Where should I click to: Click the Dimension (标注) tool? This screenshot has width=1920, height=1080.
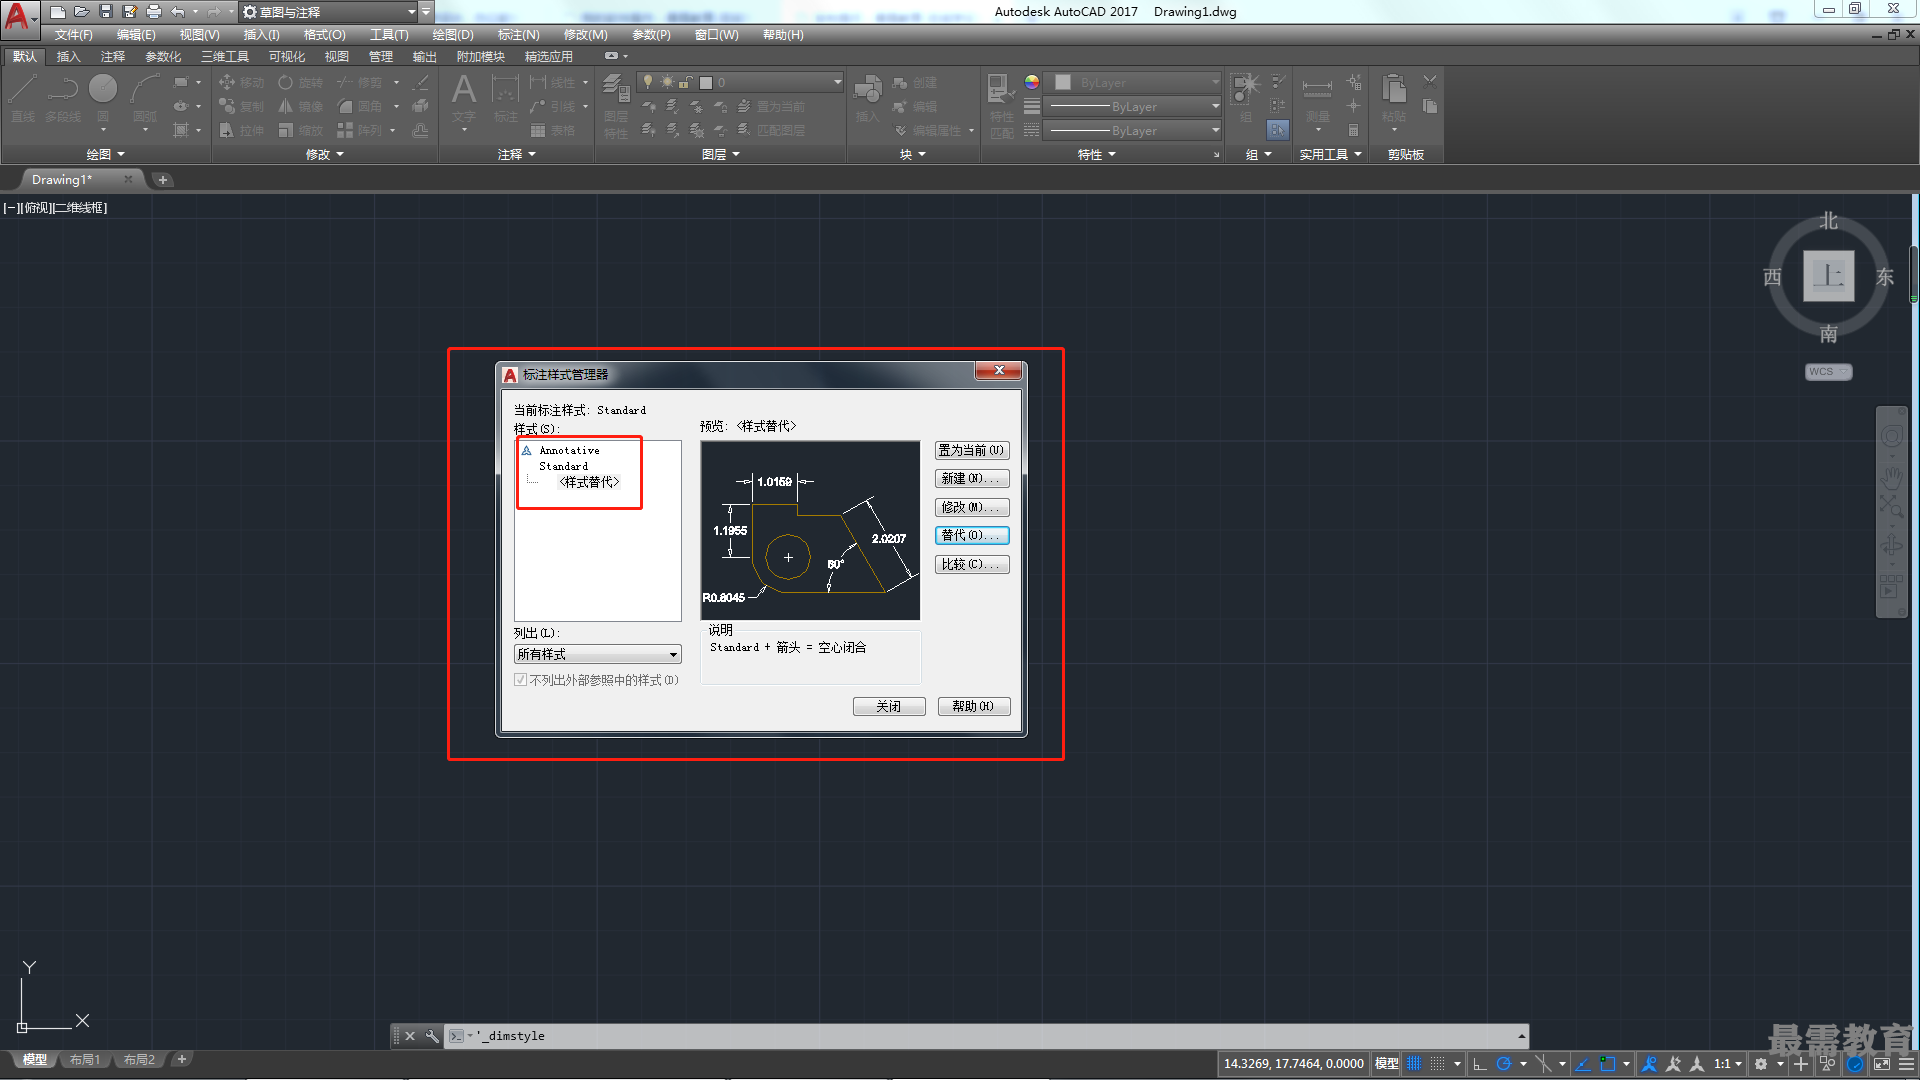pos(505,98)
